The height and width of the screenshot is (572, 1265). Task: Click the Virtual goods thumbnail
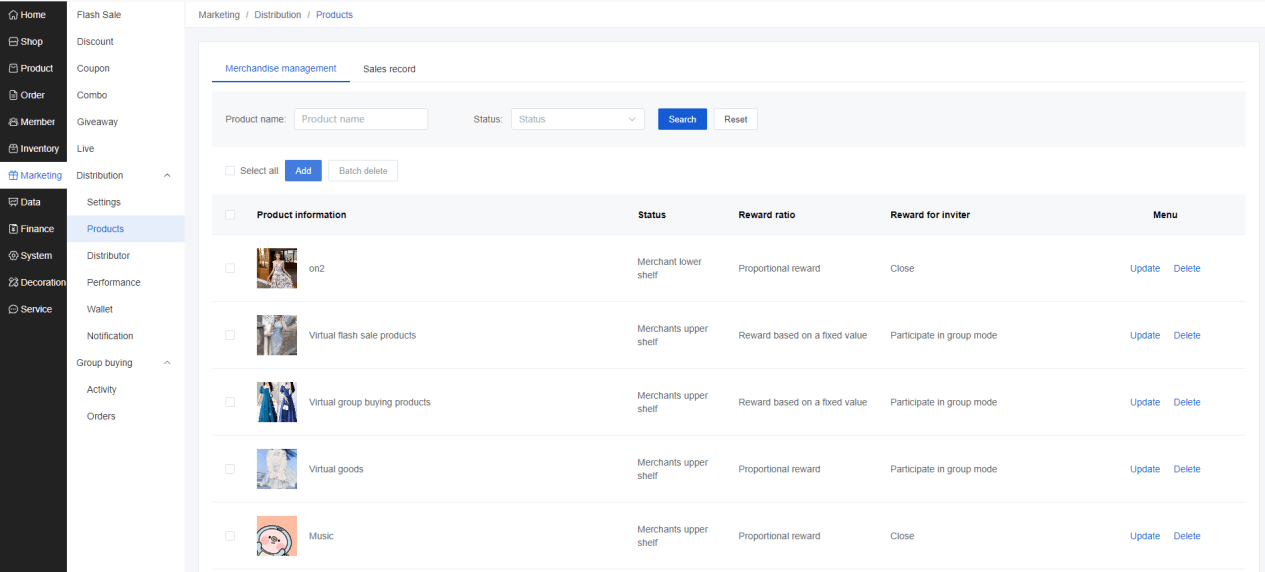point(277,469)
